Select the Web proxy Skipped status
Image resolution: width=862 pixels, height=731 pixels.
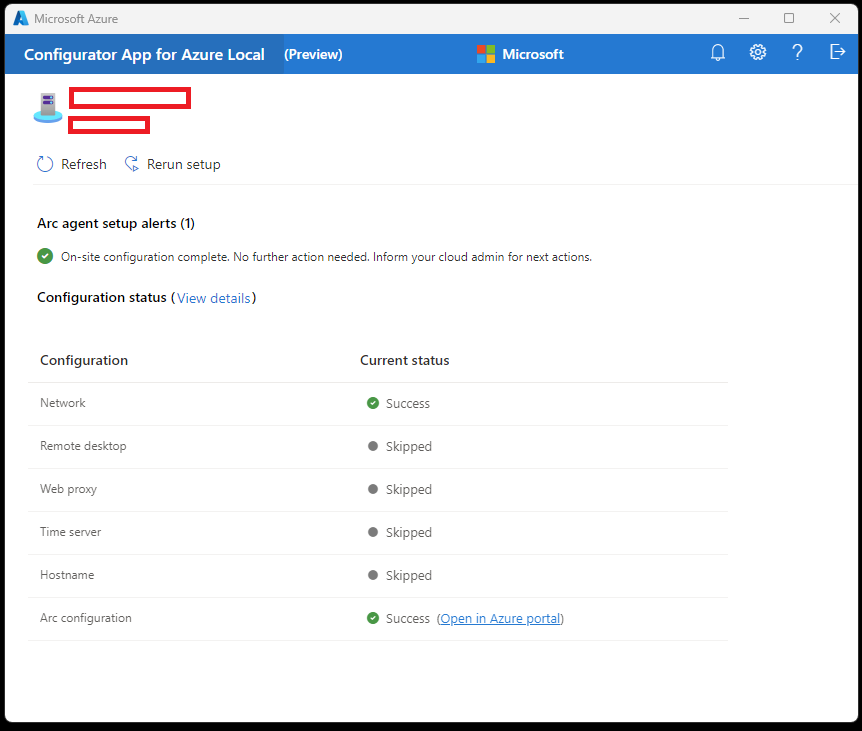click(408, 489)
